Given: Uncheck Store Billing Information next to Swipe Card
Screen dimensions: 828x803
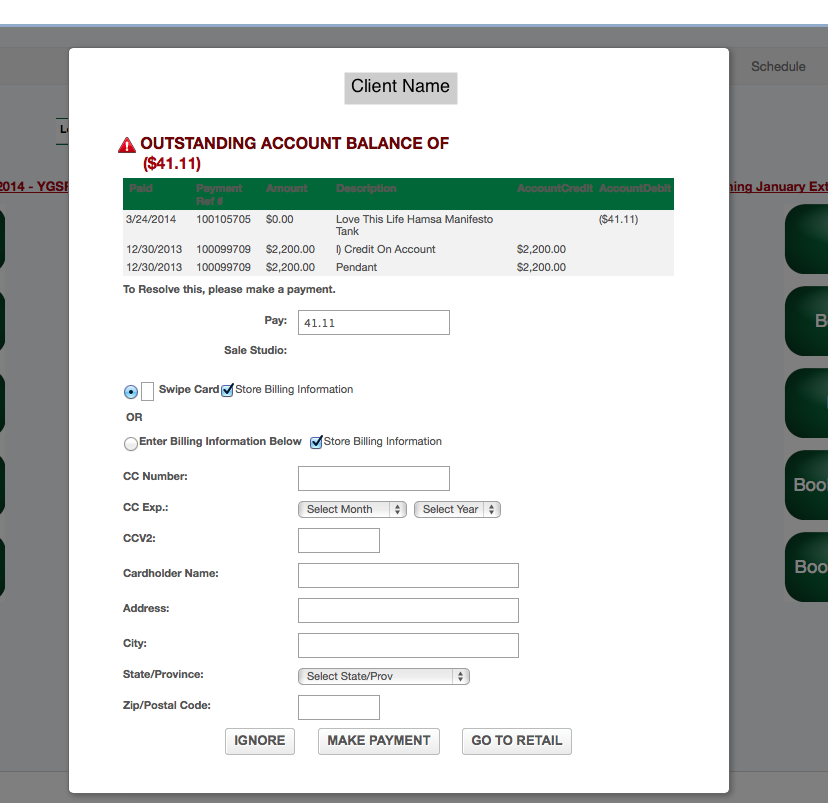Looking at the screenshot, I should pyautogui.click(x=227, y=389).
